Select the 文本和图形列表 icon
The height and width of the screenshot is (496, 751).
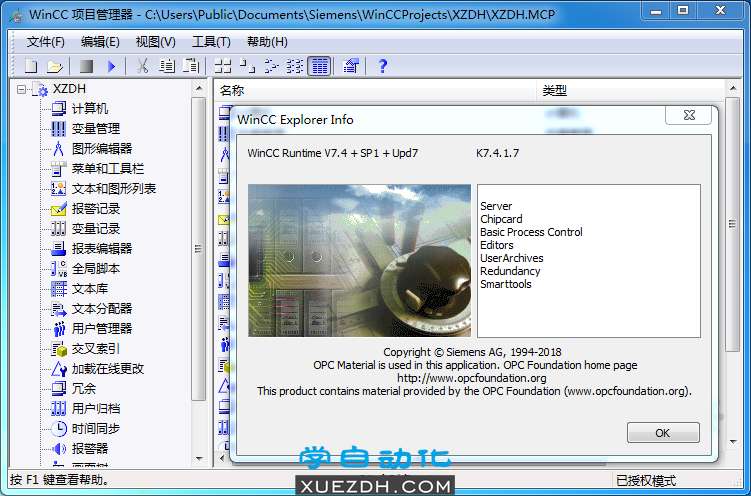[58, 189]
